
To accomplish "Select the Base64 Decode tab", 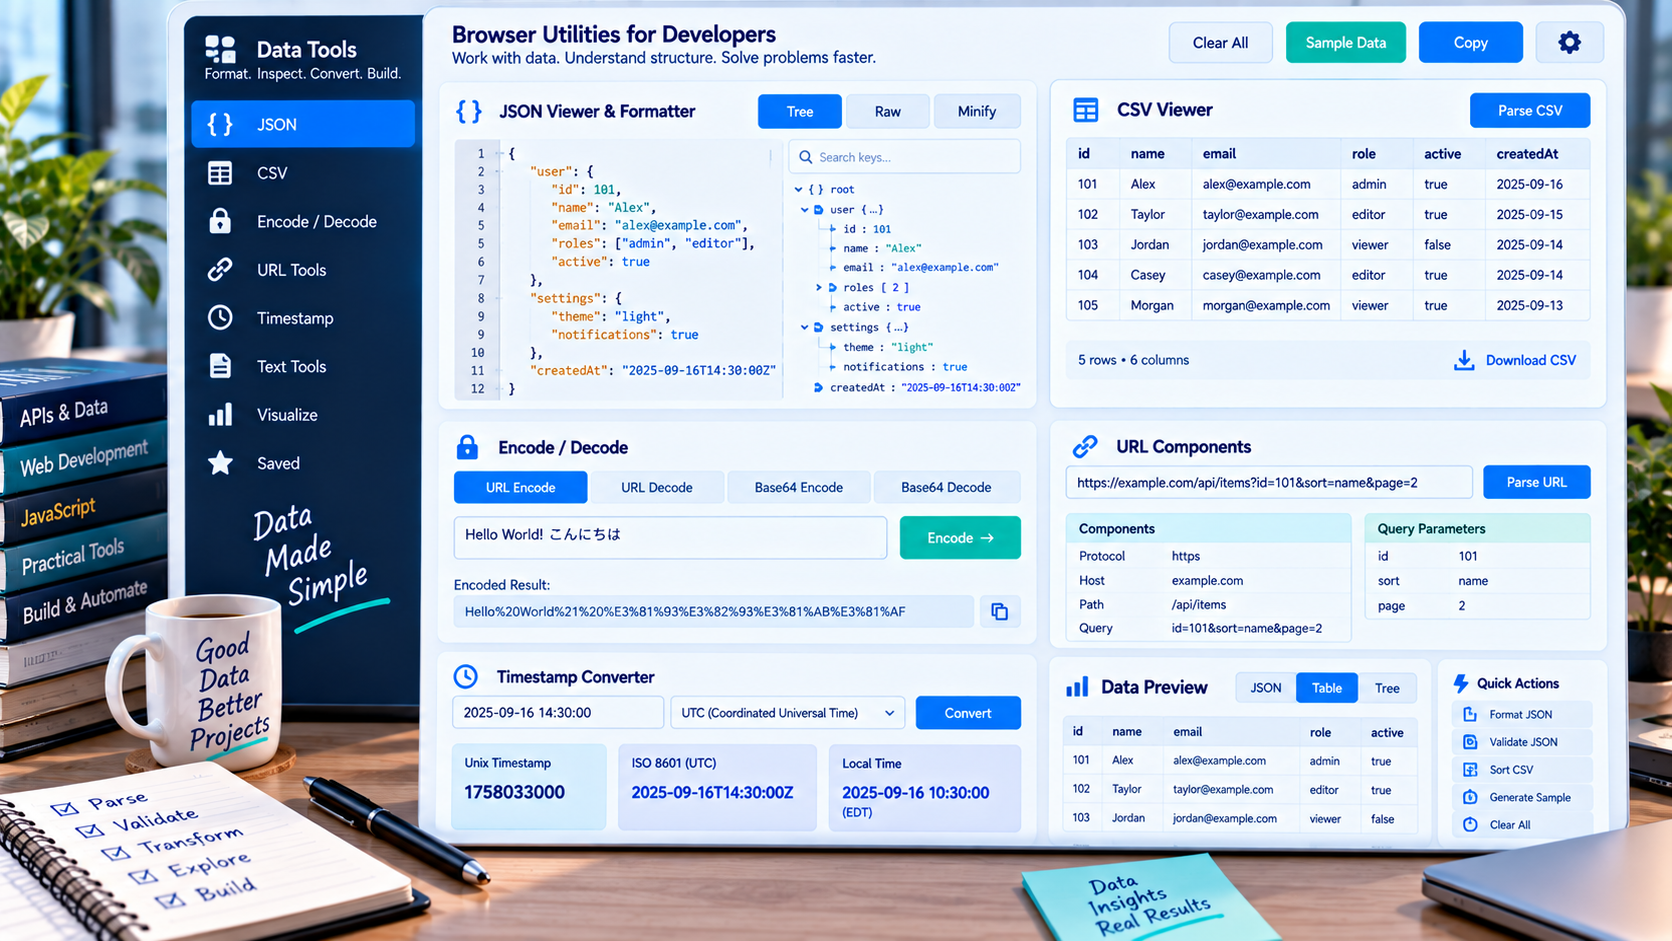I will [946, 487].
